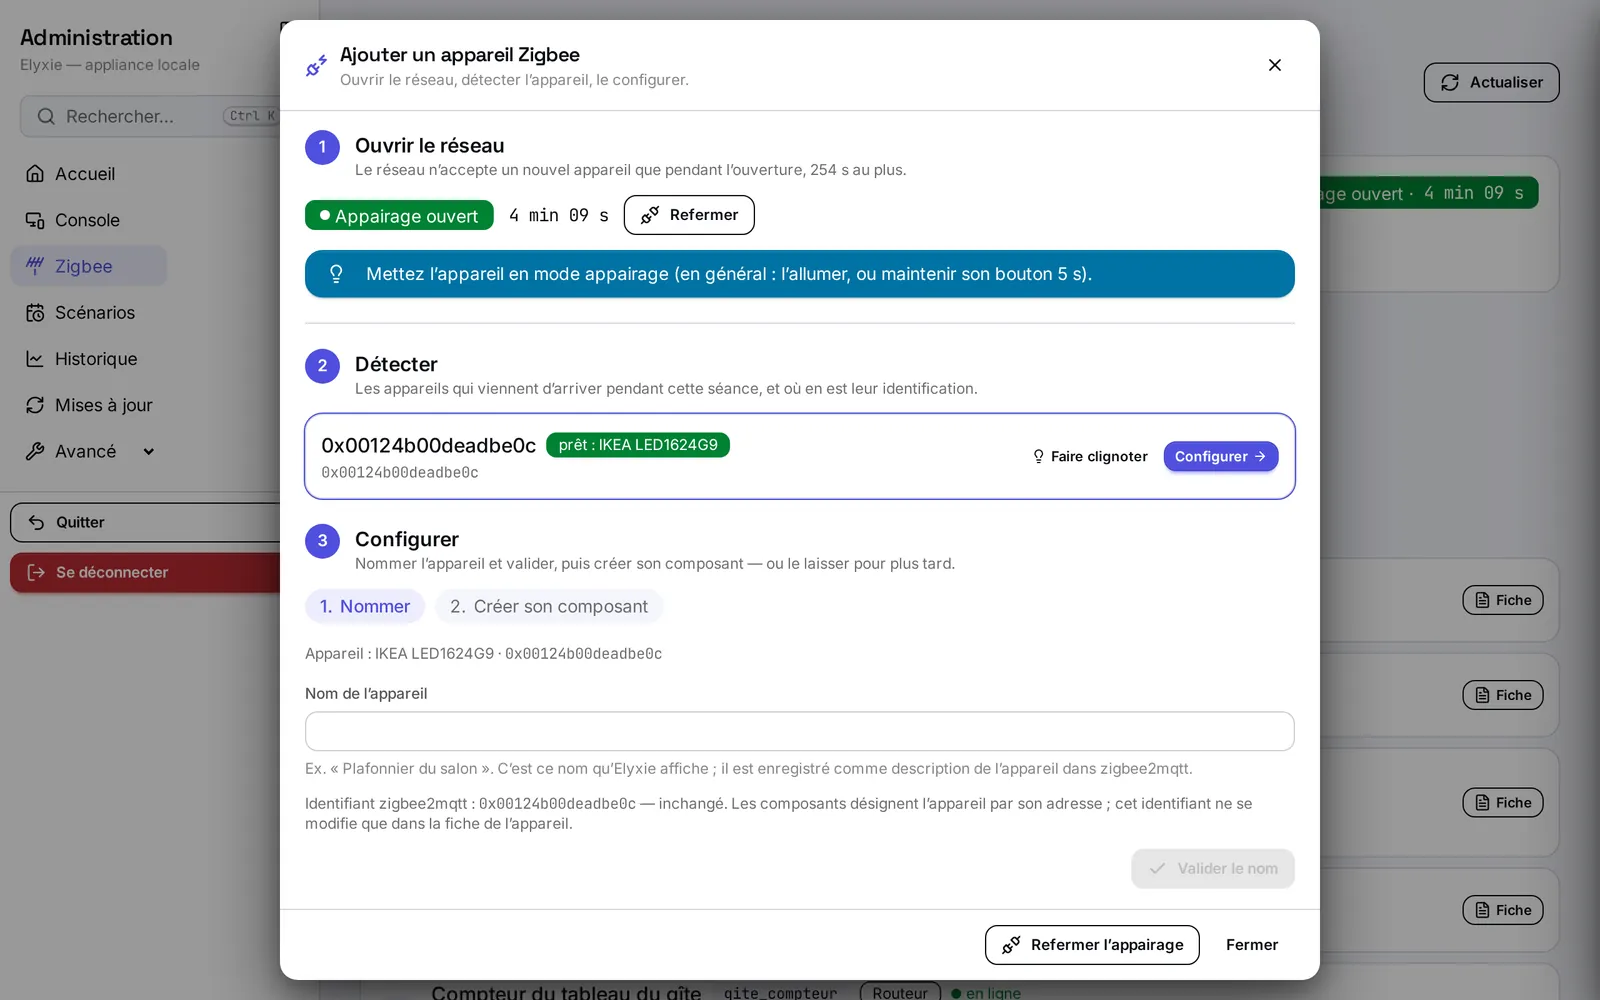
Task: Open Console in the sidebar
Action: point(88,220)
